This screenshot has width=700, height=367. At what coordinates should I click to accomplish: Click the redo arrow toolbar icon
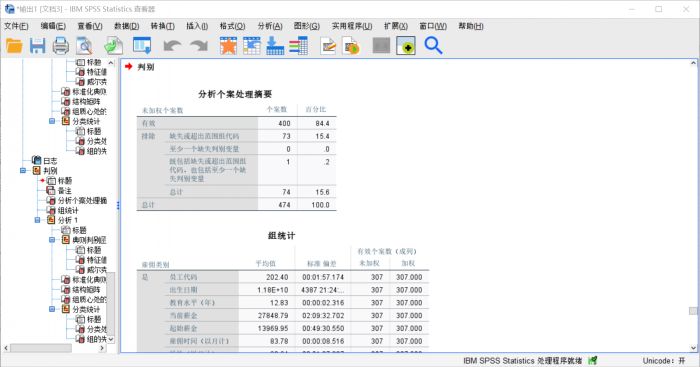pos(199,46)
